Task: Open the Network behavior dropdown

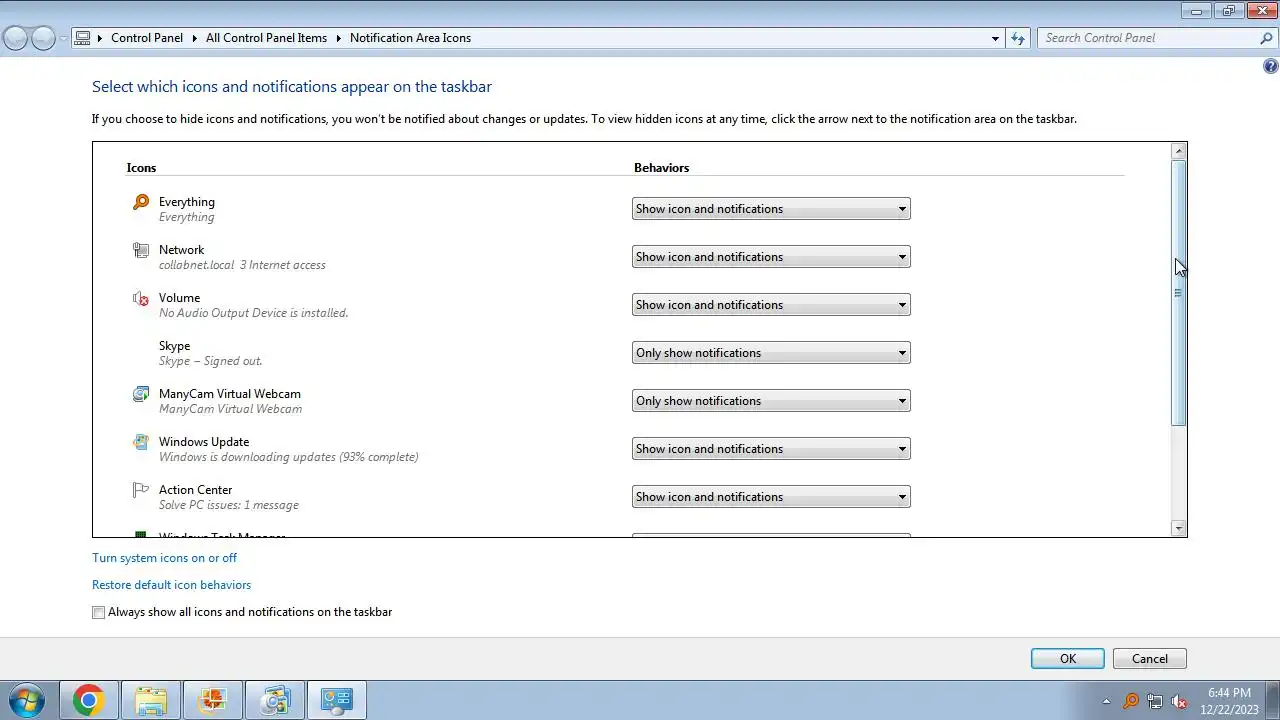Action: click(771, 257)
